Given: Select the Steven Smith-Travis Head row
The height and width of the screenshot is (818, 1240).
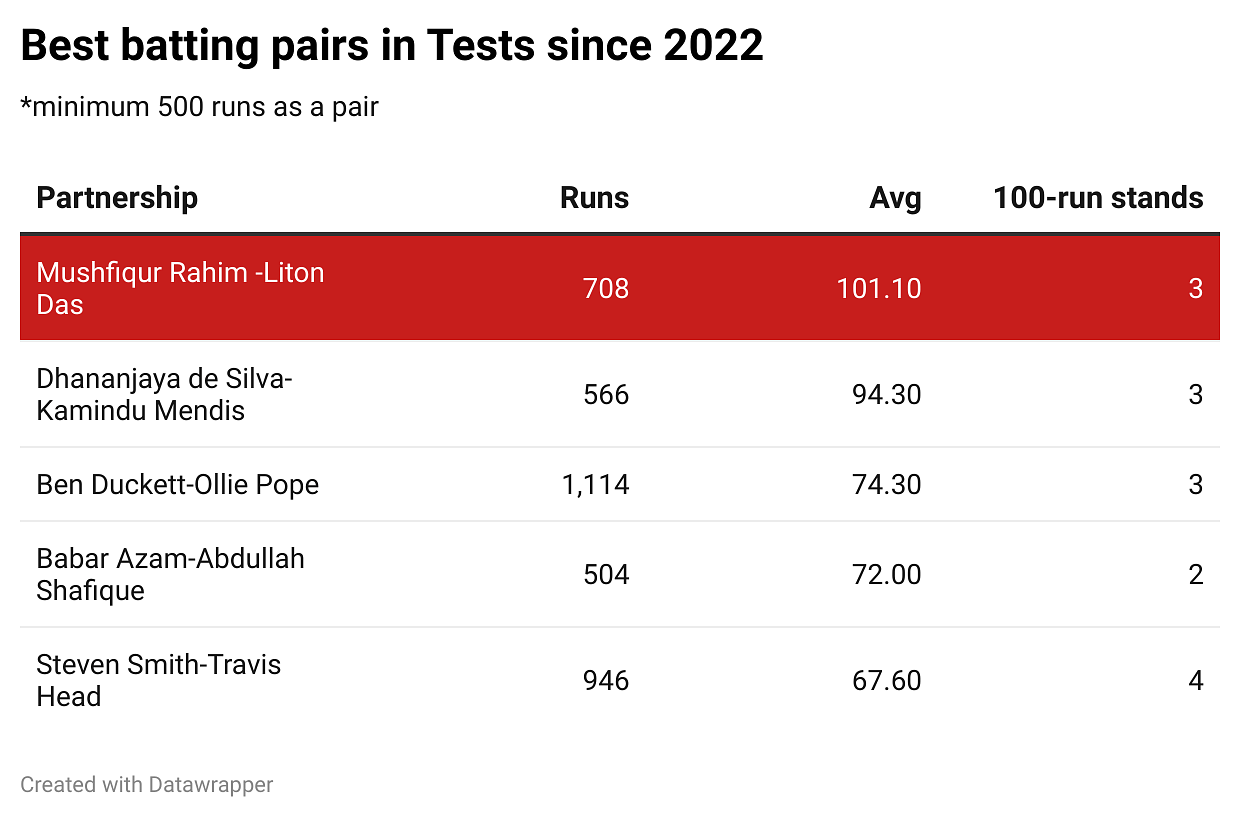Looking at the screenshot, I should point(158,680).
